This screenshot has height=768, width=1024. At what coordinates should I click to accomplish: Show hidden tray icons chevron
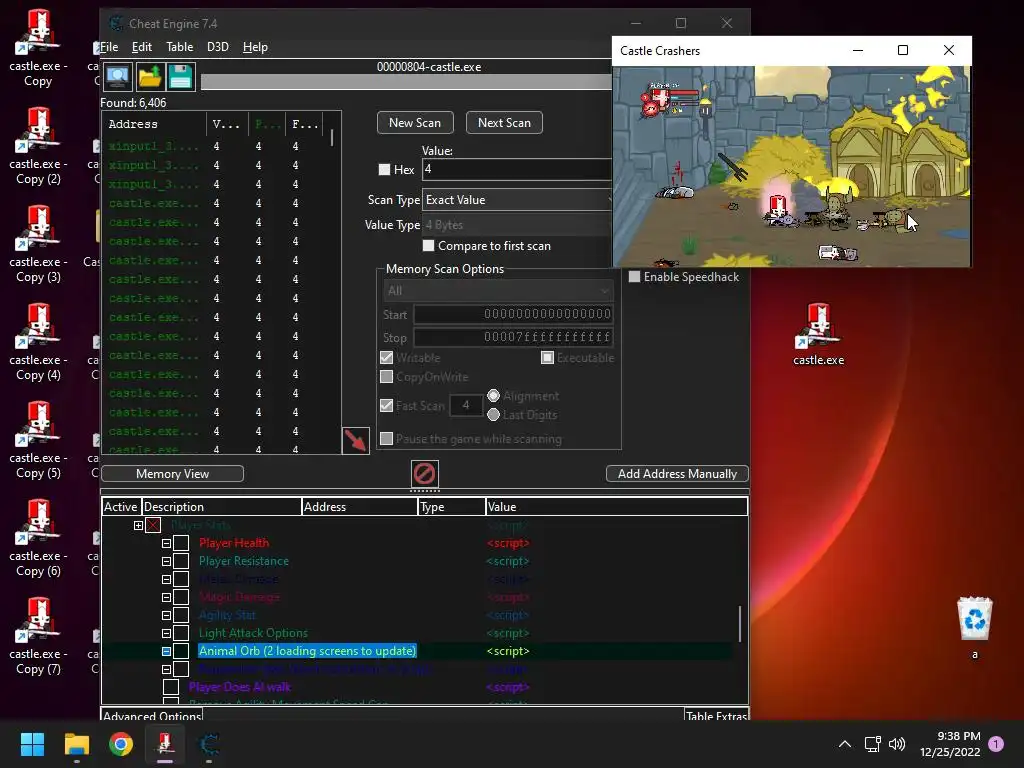[x=844, y=744]
